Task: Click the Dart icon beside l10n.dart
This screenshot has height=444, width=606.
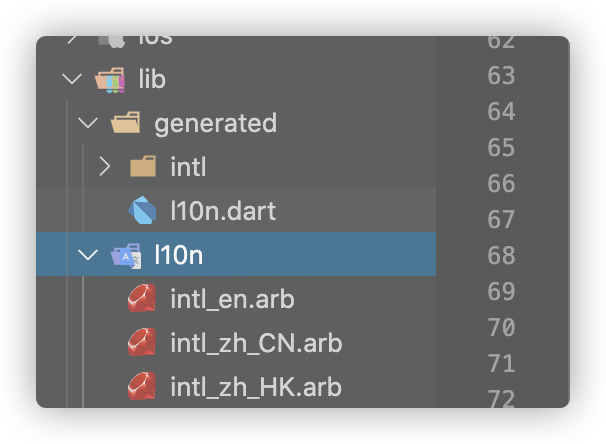Action: point(142,210)
